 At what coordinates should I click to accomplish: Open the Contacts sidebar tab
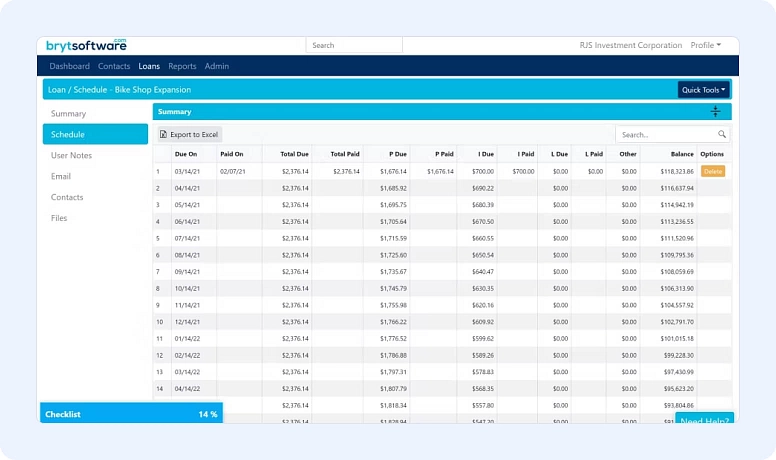click(x=95, y=197)
